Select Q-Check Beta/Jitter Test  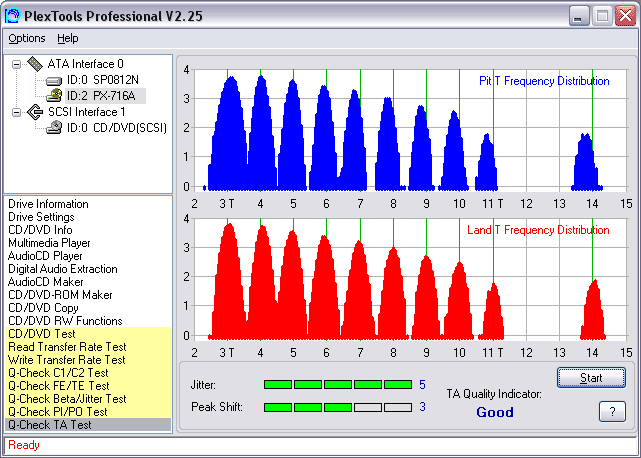87,399
